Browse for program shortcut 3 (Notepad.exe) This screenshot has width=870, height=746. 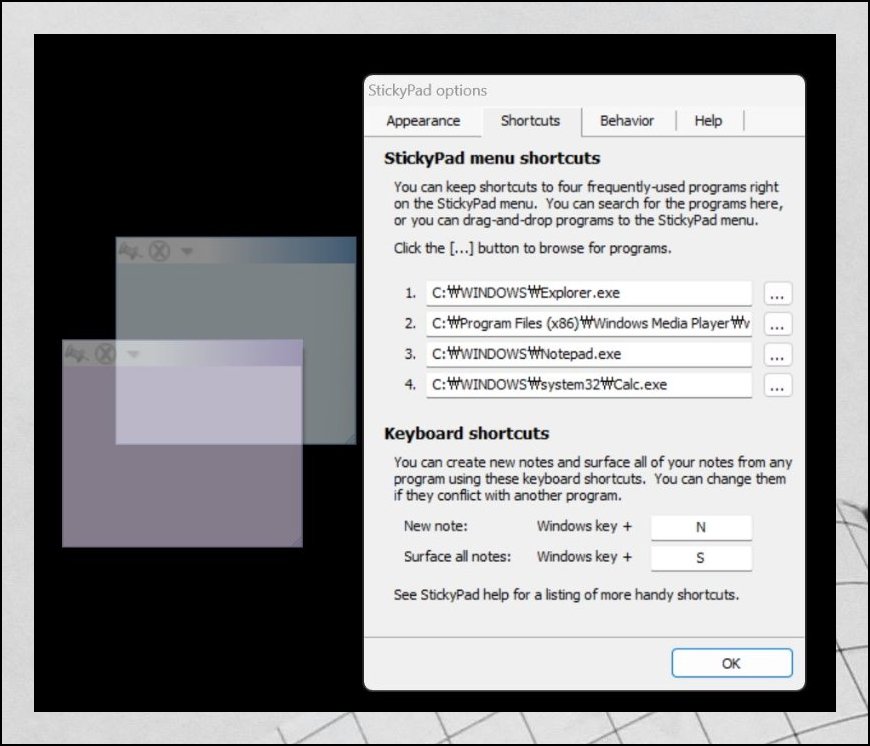[x=777, y=354]
